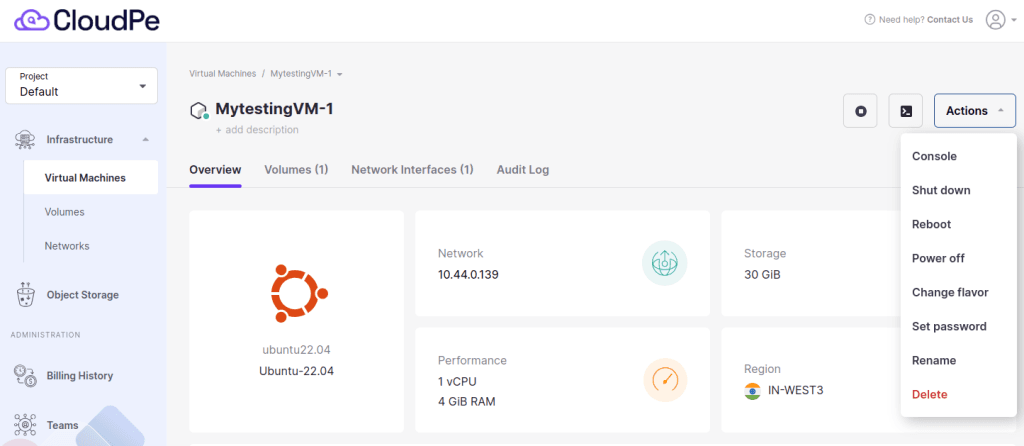Image resolution: width=1024 pixels, height=446 pixels.
Task: Click the 30 GiB storage value
Action: point(762,275)
